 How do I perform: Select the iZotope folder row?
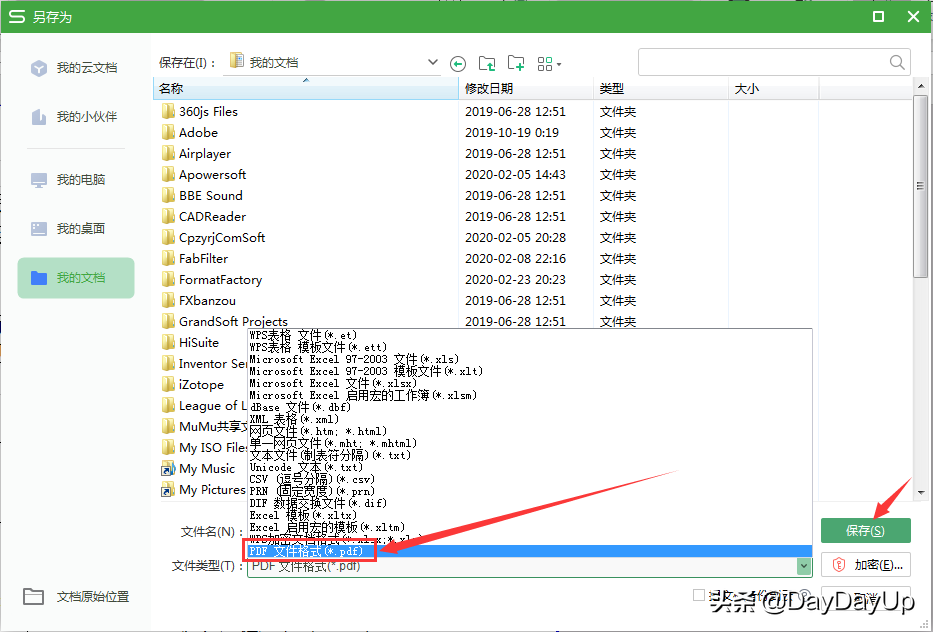point(192,384)
